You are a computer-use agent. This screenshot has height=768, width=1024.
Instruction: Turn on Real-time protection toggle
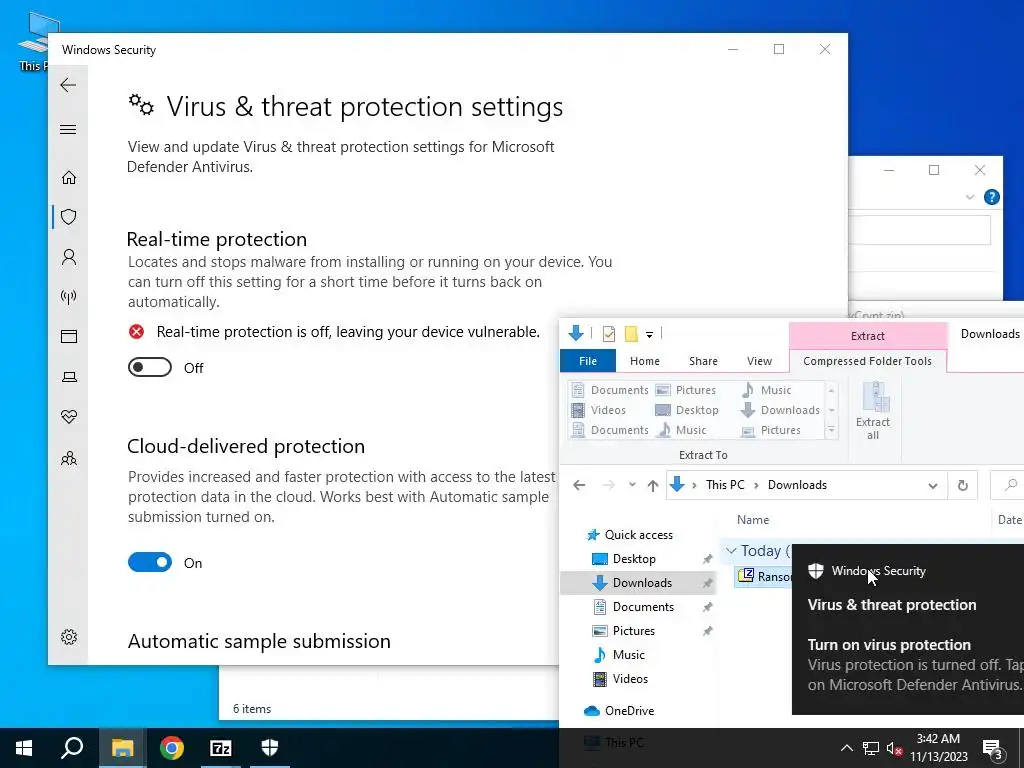(x=150, y=368)
